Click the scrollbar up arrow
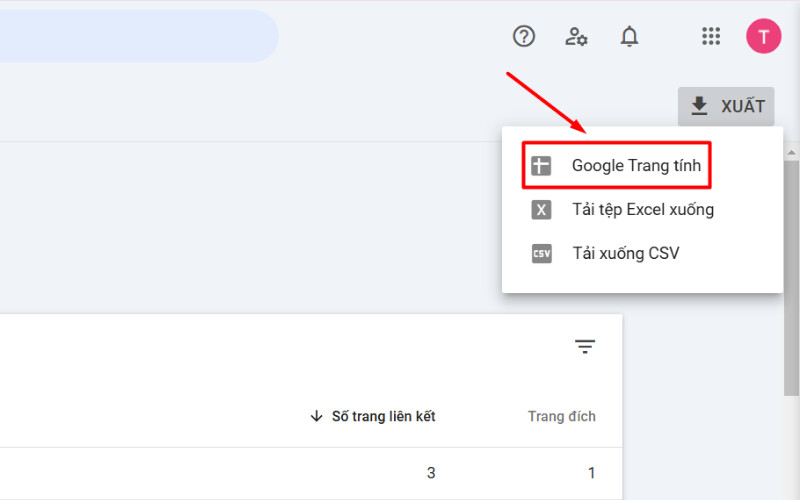Image resolution: width=800 pixels, height=500 pixels. pos(791,153)
